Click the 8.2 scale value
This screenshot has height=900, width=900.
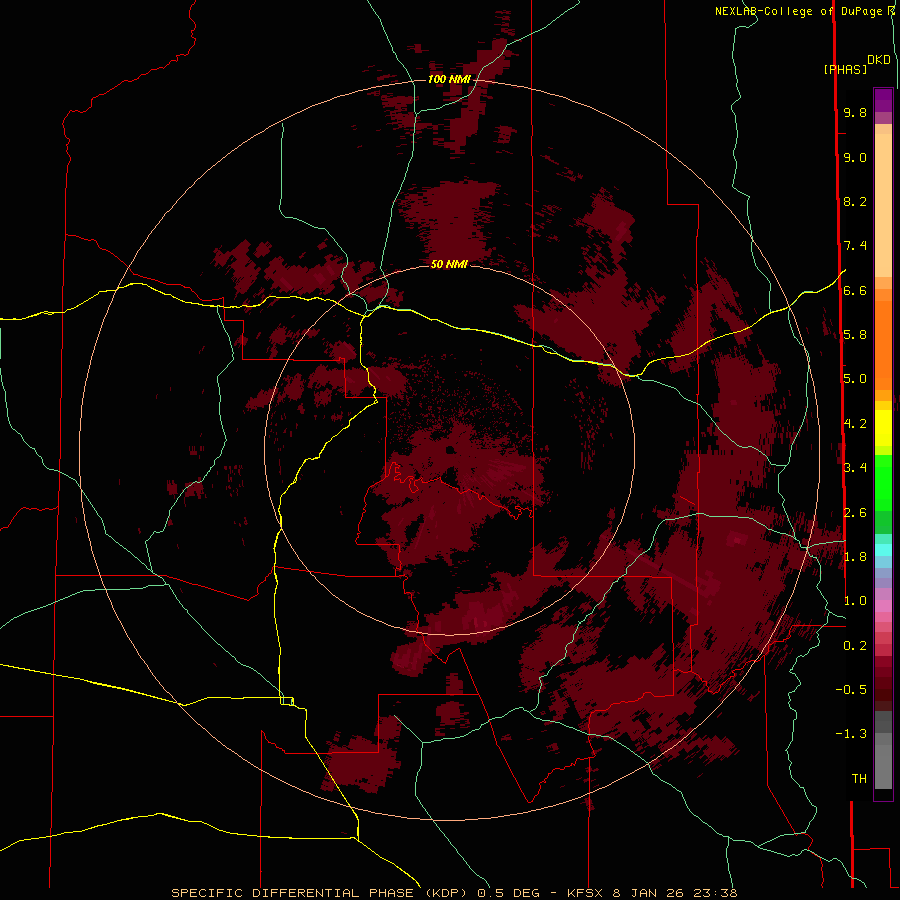coord(855,201)
